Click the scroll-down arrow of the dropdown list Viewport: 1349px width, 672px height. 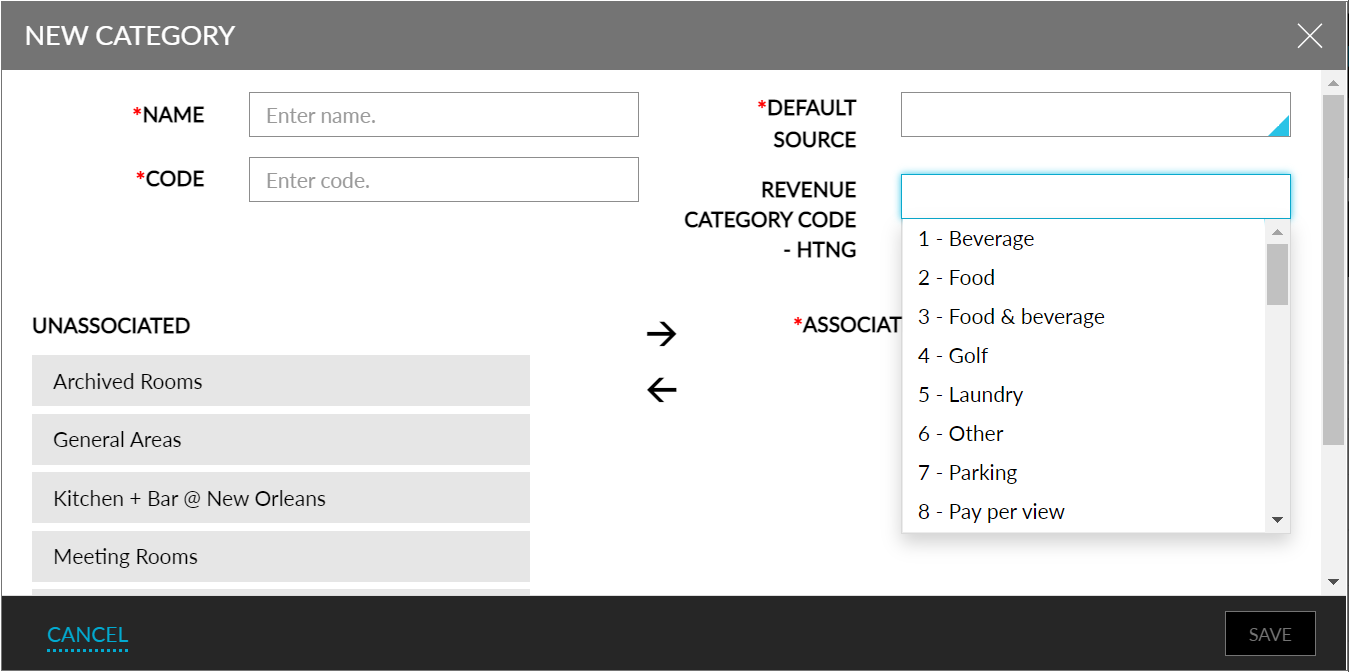coord(1277,519)
